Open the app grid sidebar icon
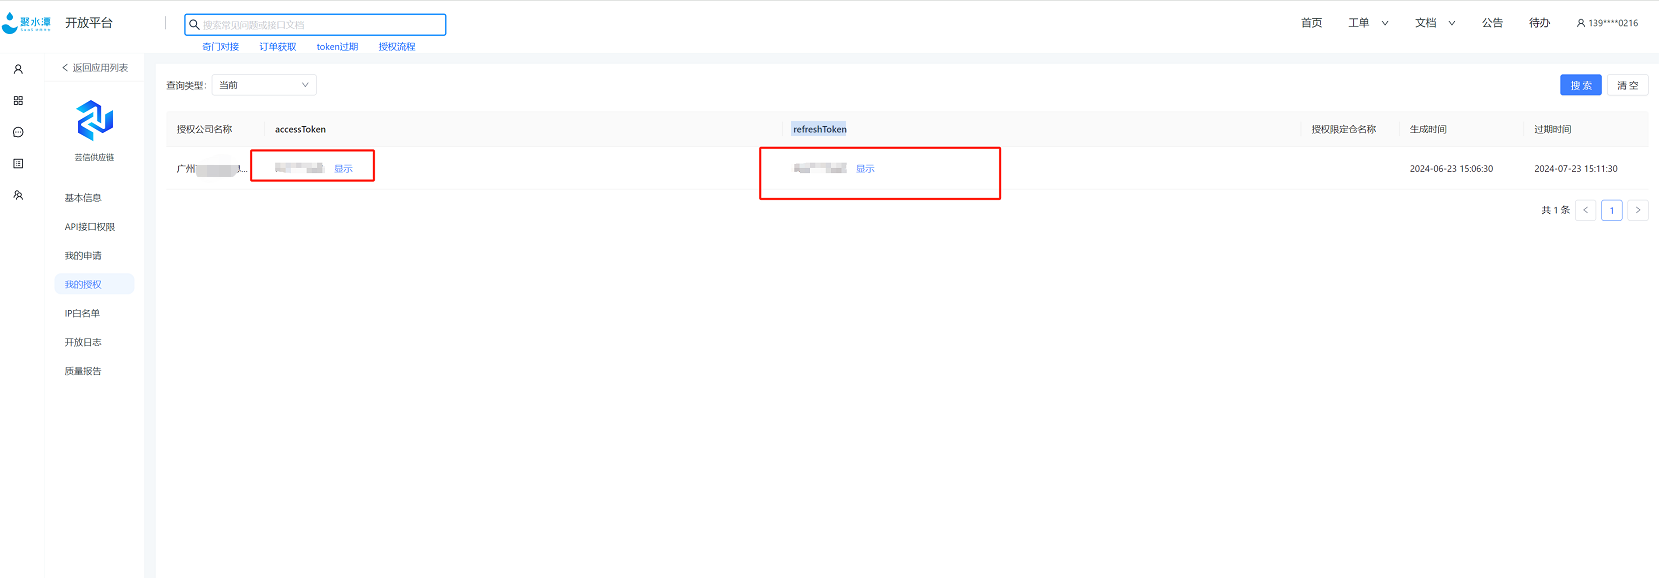 [x=18, y=101]
